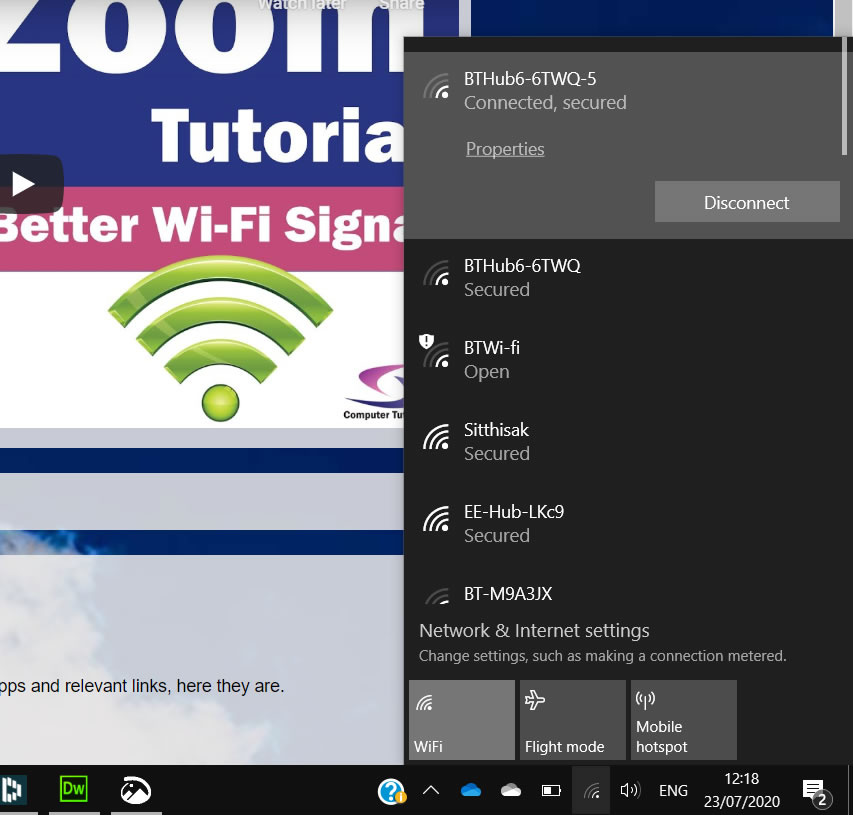Viewport: 853px width, 815px height.
Task: Open the speedometer app on the taskbar
Action: pos(135,790)
